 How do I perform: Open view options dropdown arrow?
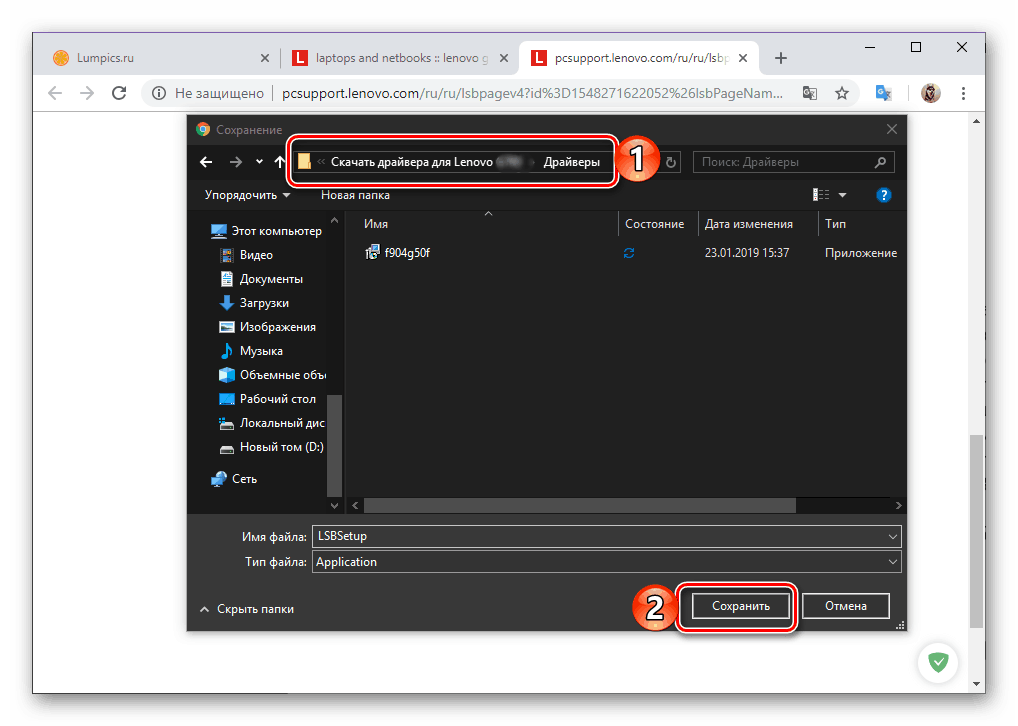pos(843,195)
